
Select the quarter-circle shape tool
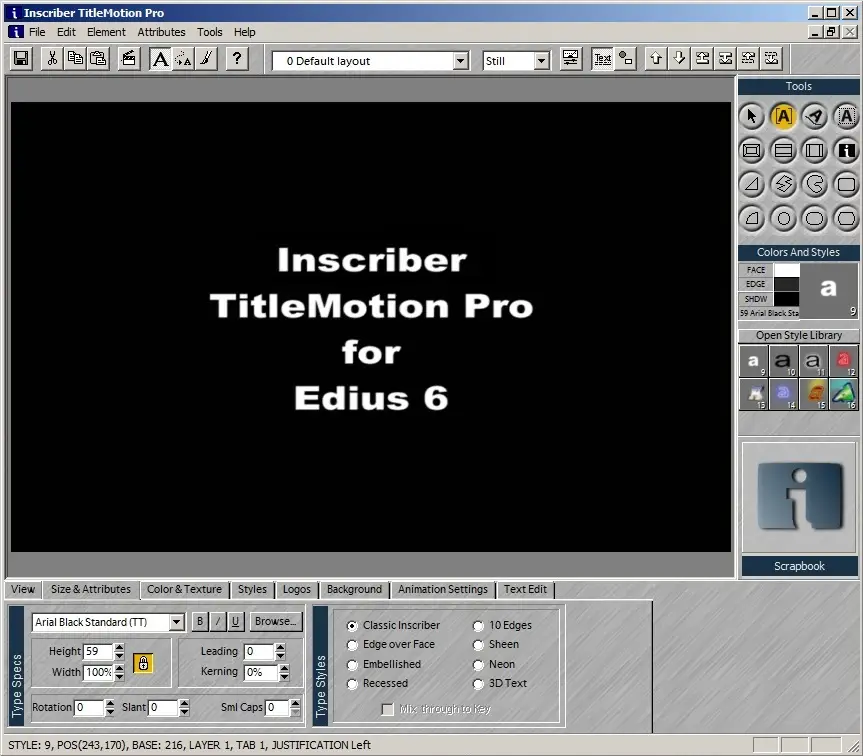[752, 218]
